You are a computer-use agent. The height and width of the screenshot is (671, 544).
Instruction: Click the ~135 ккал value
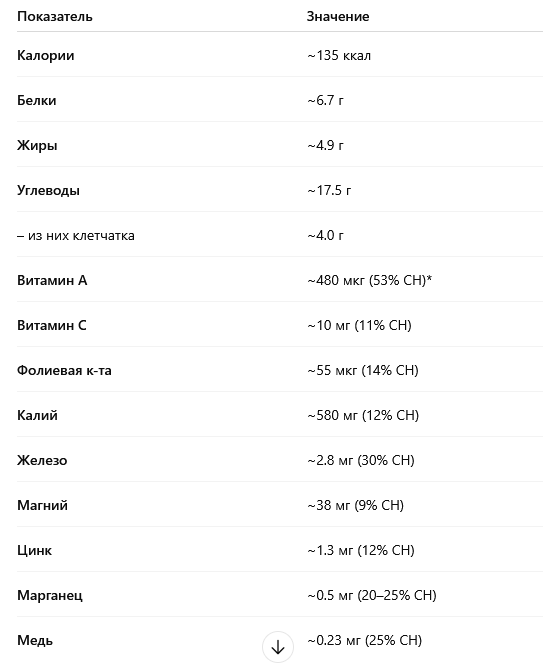coord(339,55)
